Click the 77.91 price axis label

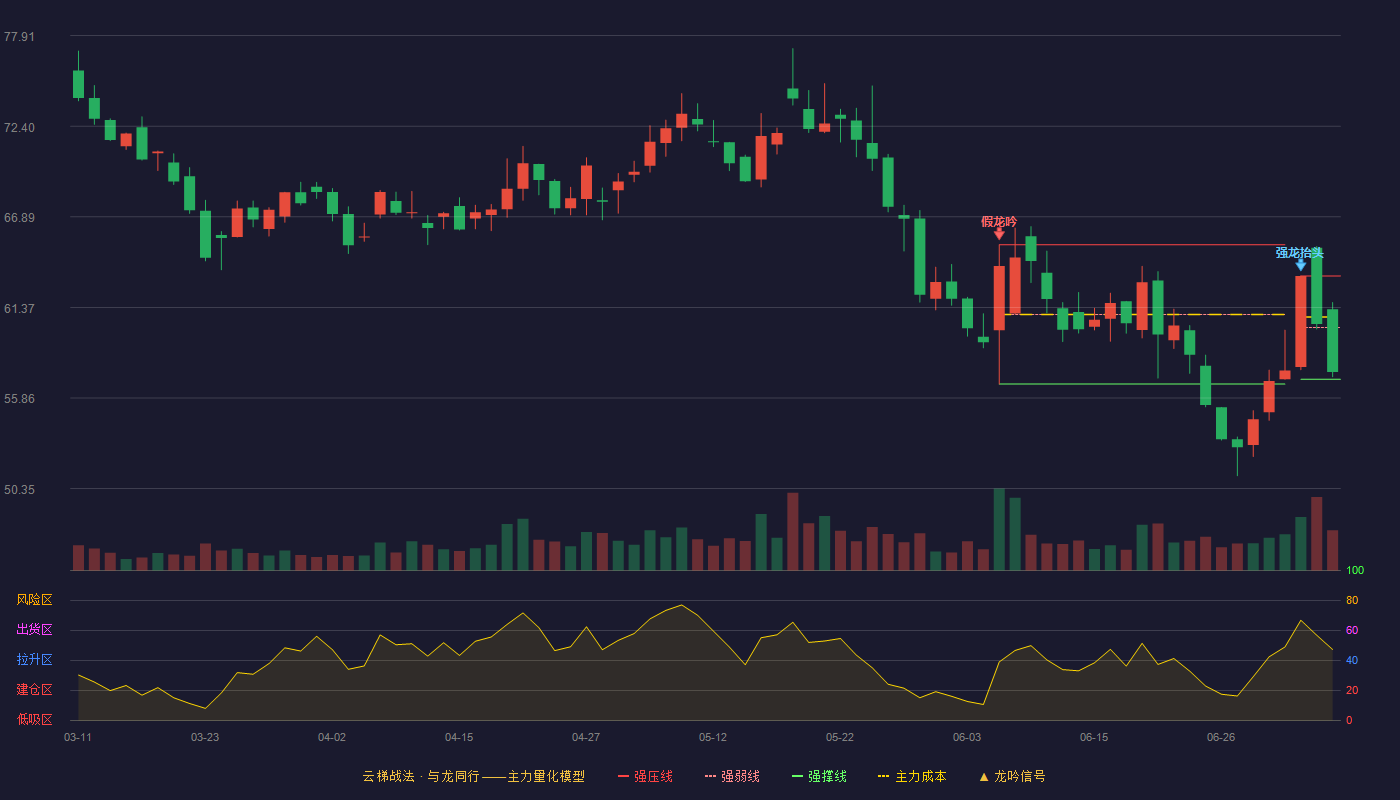(x=19, y=37)
